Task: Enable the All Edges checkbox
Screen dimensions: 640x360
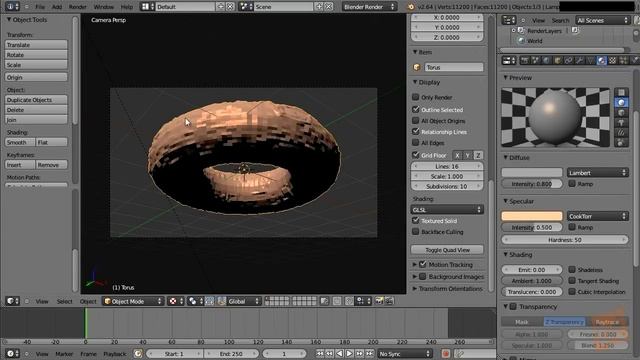Action: 416,142
